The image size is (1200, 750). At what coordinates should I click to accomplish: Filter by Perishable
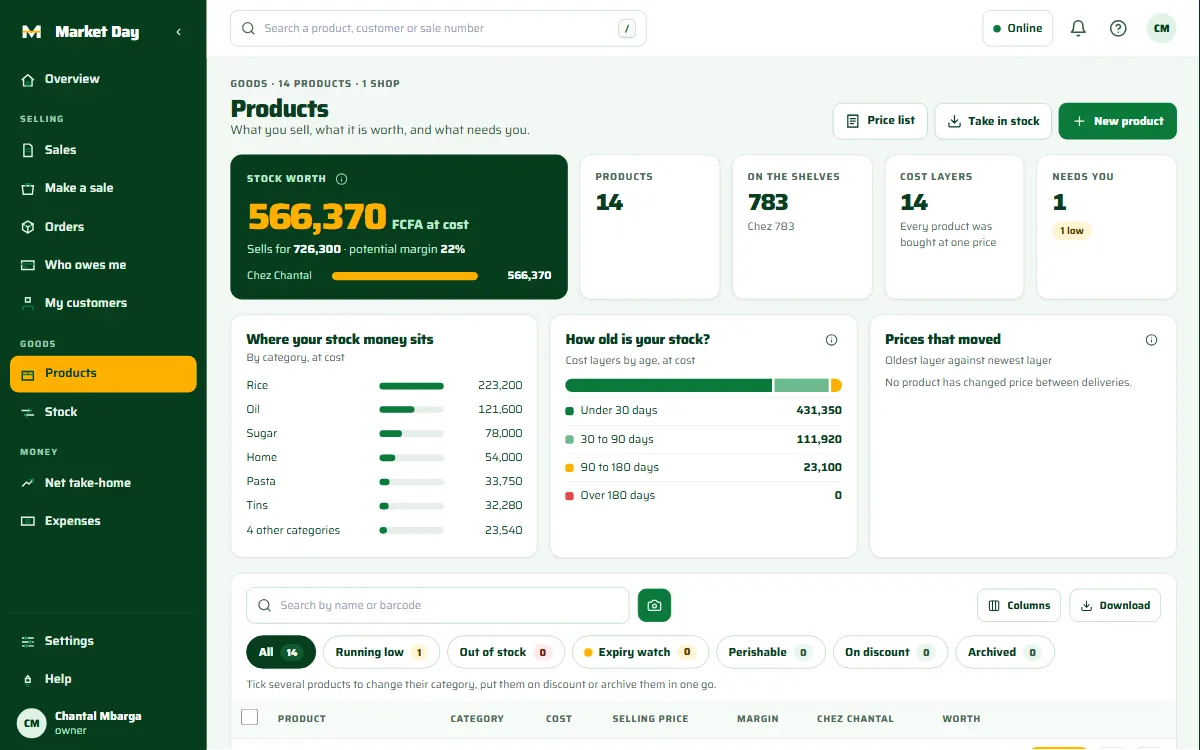pyautogui.click(x=771, y=652)
